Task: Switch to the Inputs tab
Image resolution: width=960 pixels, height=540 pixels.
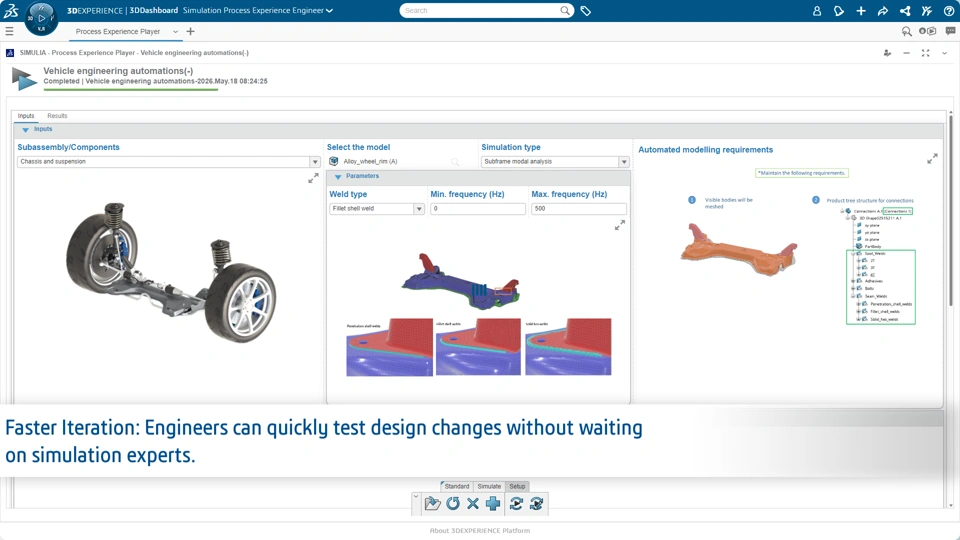Action: (x=26, y=116)
